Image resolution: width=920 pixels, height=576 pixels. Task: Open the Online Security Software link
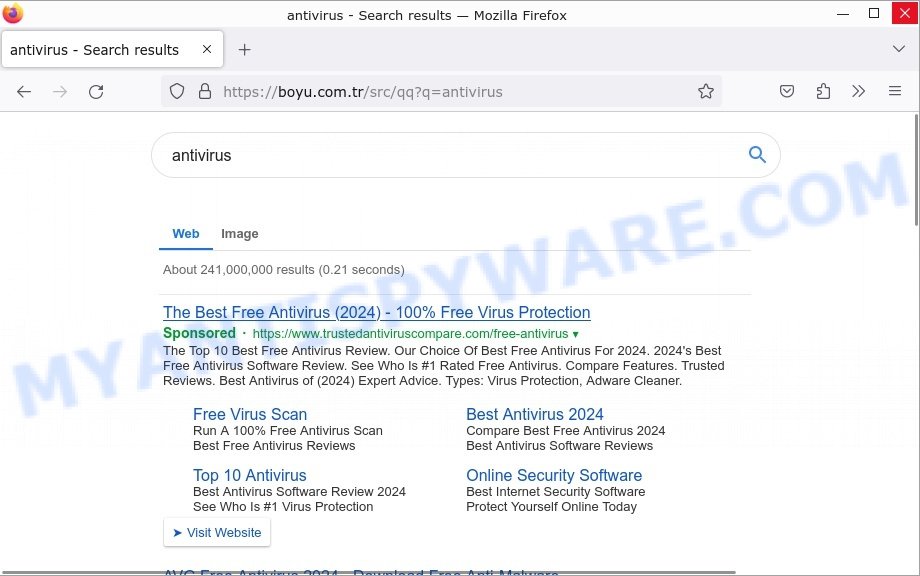(x=554, y=475)
